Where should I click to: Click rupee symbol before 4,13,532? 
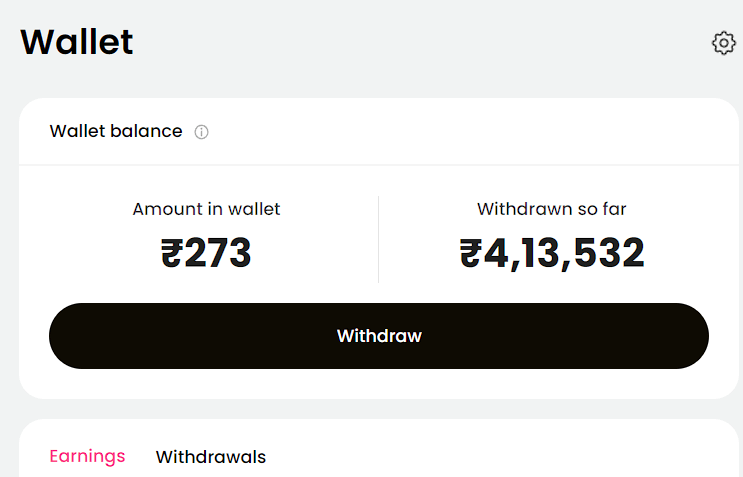[x=471, y=254]
